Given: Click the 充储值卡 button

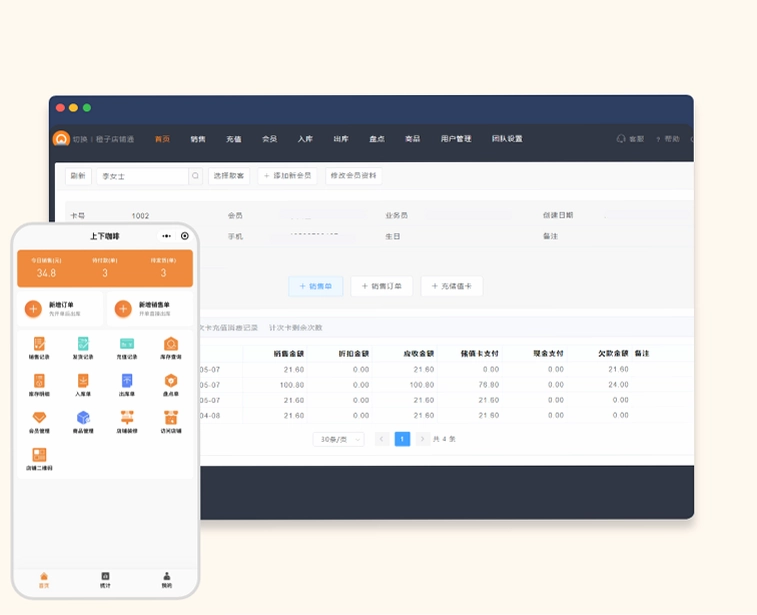Looking at the screenshot, I should (452, 286).
